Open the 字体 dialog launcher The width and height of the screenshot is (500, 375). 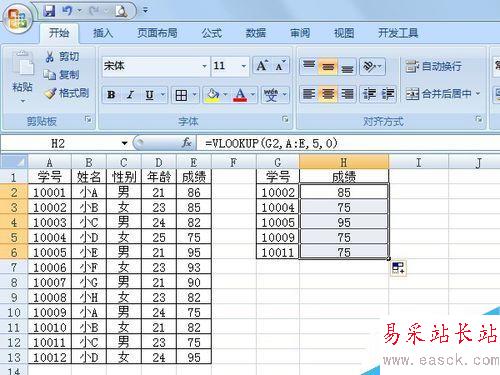[285, 119]
